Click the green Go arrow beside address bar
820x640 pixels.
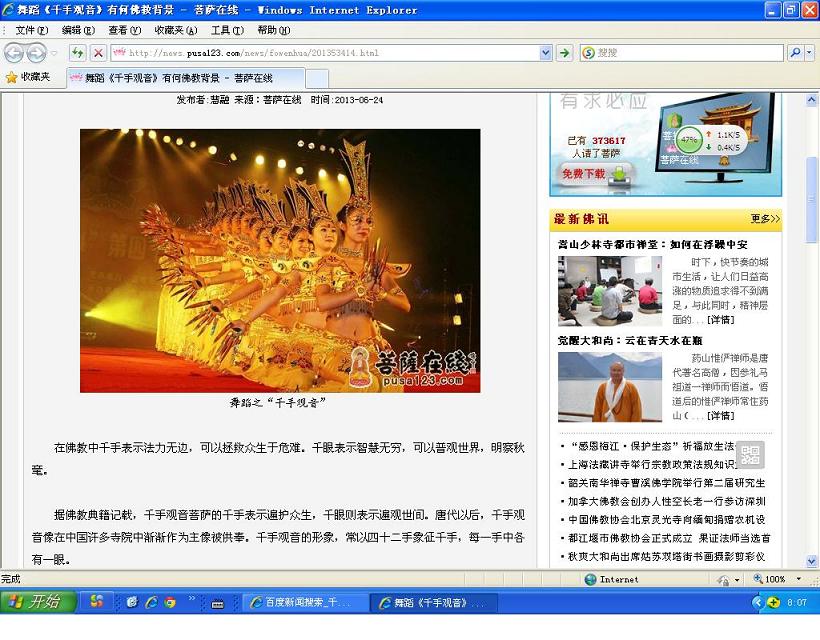click(x=564, y=53)
